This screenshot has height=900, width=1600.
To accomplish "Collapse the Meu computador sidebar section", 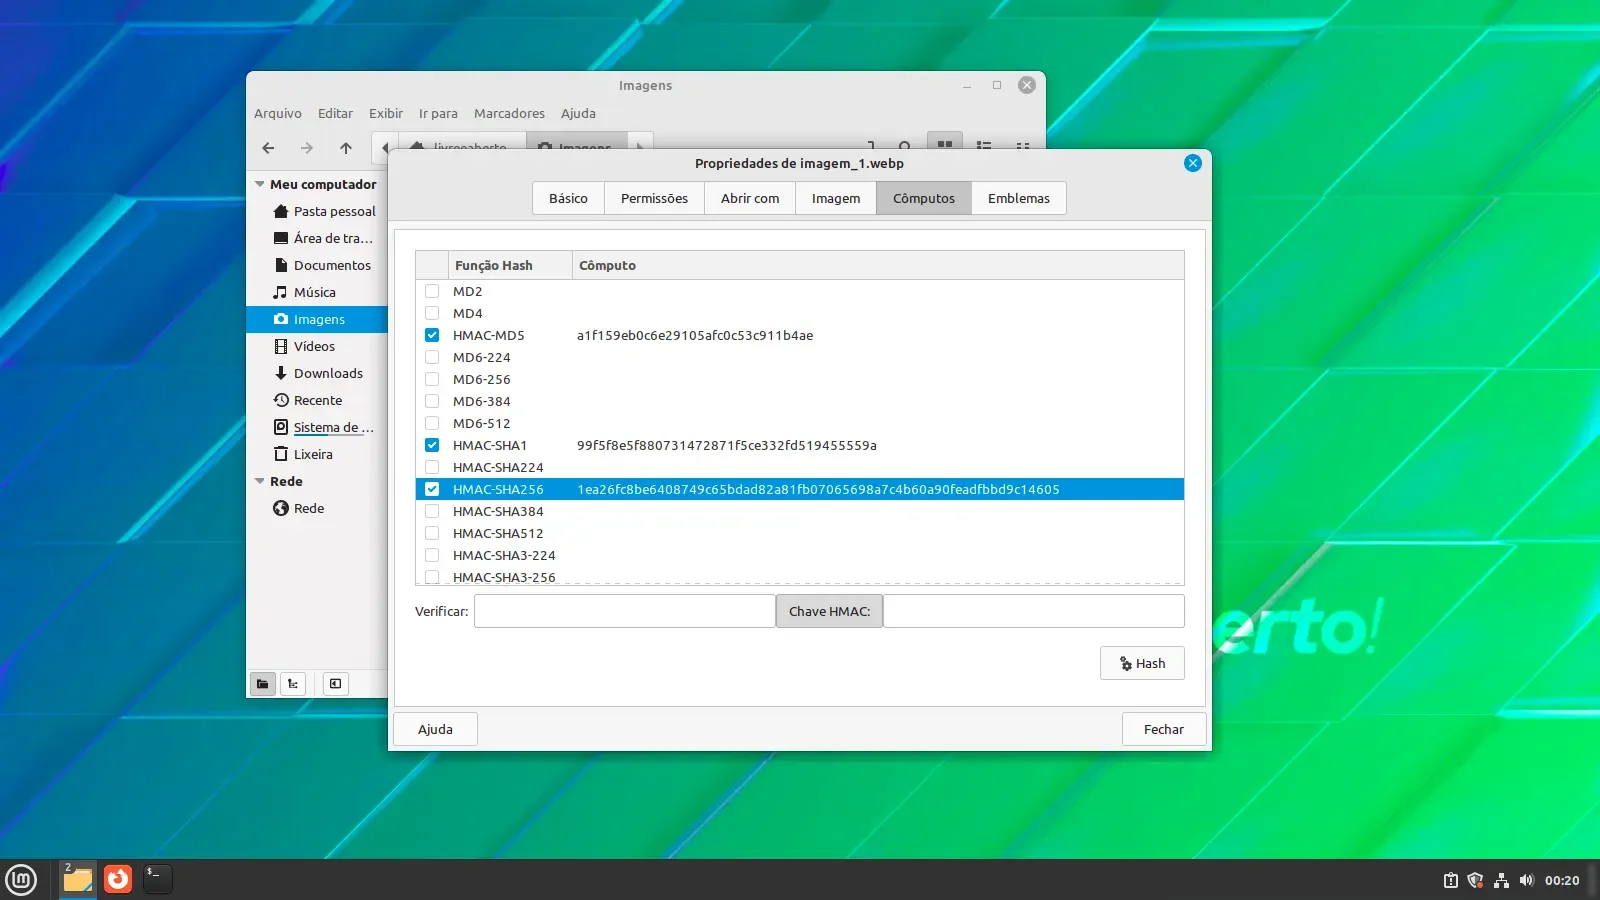I will coord(260,184).
